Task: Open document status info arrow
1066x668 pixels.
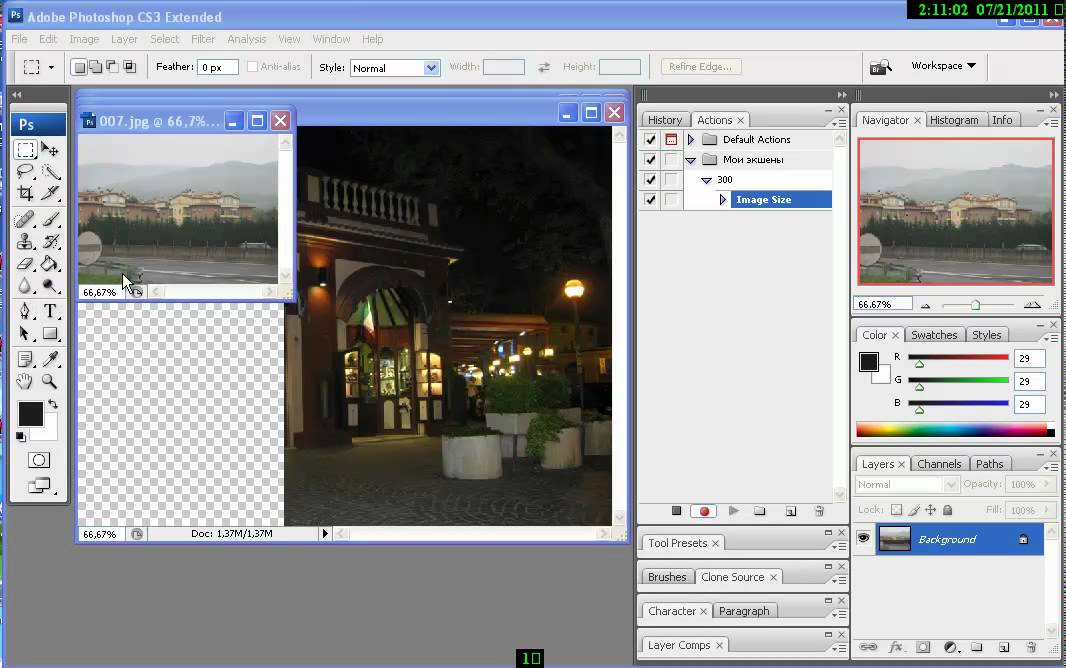Action: tap(325, 534)
